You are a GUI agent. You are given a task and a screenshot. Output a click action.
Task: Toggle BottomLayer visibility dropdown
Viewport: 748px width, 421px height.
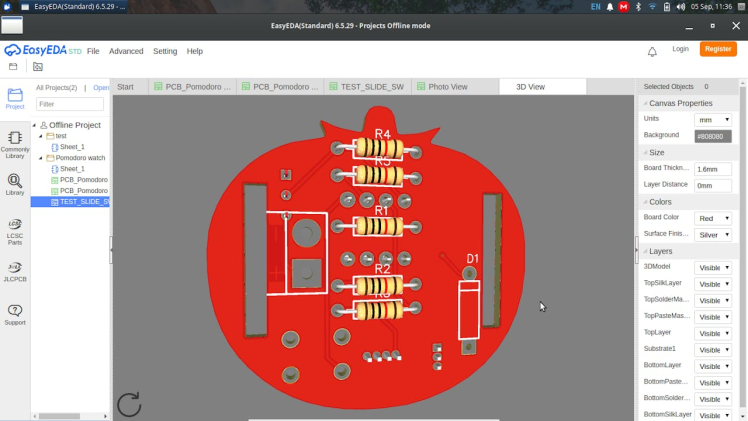(713, 366)
